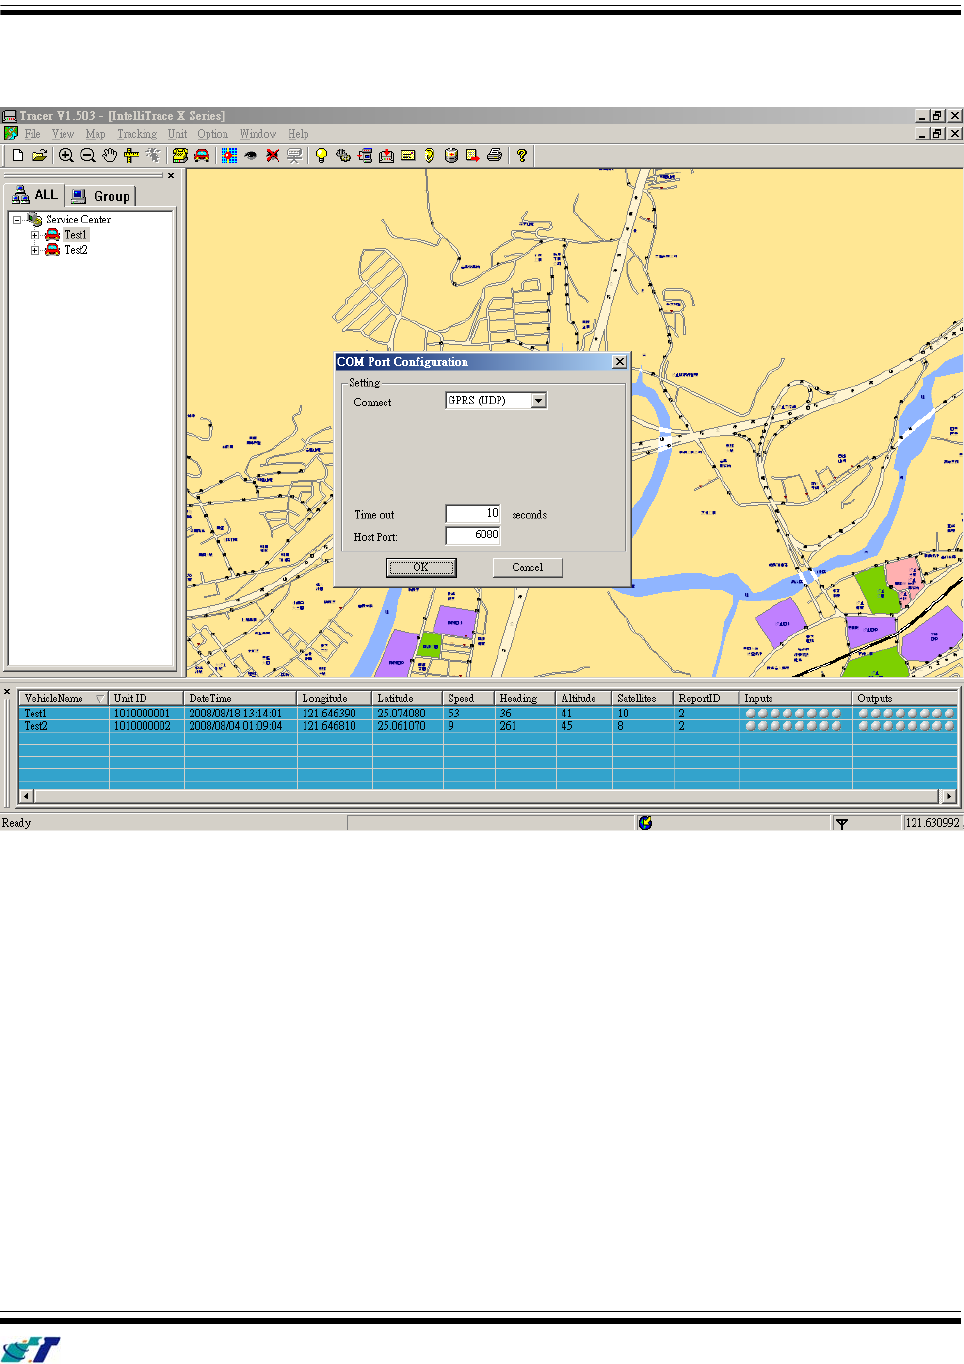Select the zoom in magnifier tool
The height and width of the screenshot is (1364, 964).
tap(66, 155)
